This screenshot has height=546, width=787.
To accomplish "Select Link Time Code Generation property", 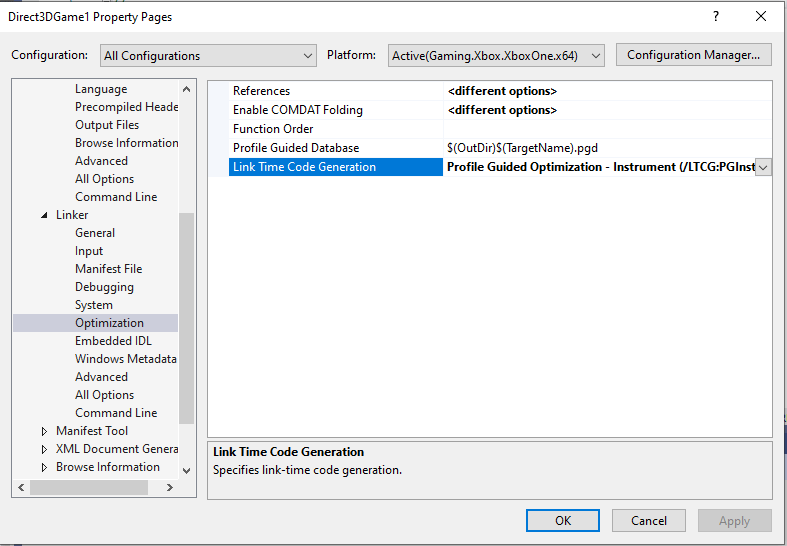I will 336,167.
